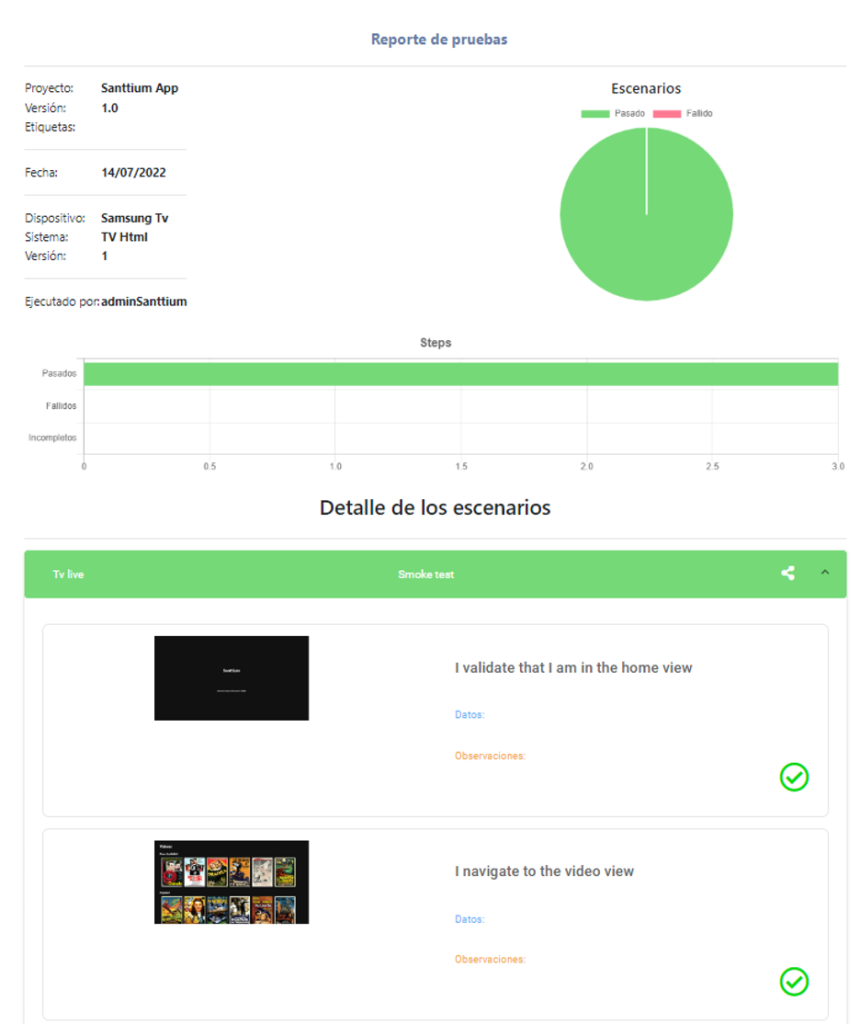860x1024 pixels.
Task: Click Datos label under video view step
Action: coord(470,919)
